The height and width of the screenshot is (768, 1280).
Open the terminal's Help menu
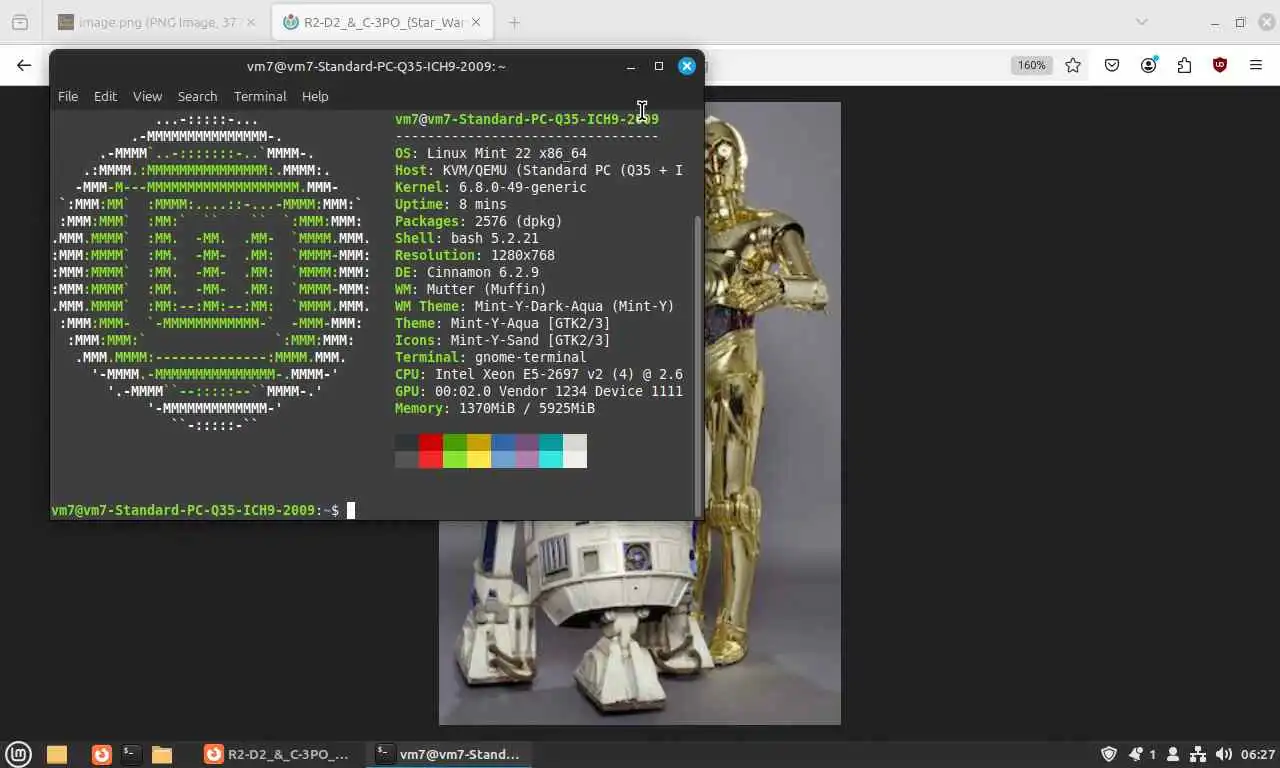pos(315,96)
